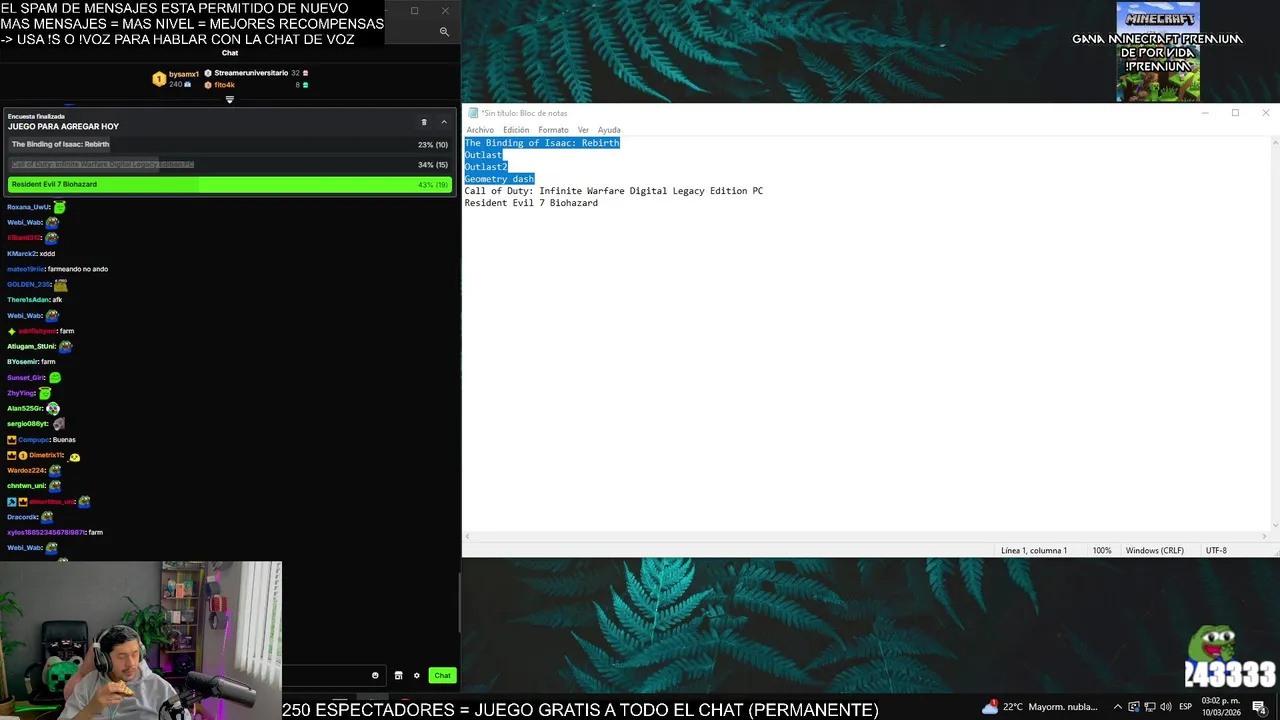This screenshot has width=1280, height=720.
Task: Click 'Windows (CRLF)' status bar entry
Action: click(x=1154, y=551)
